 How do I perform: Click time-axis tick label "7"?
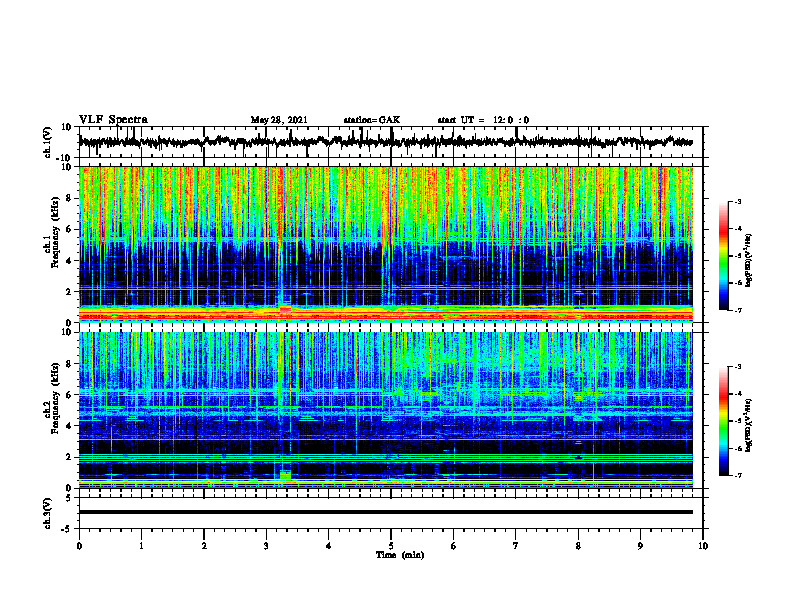tap(516, 546)
